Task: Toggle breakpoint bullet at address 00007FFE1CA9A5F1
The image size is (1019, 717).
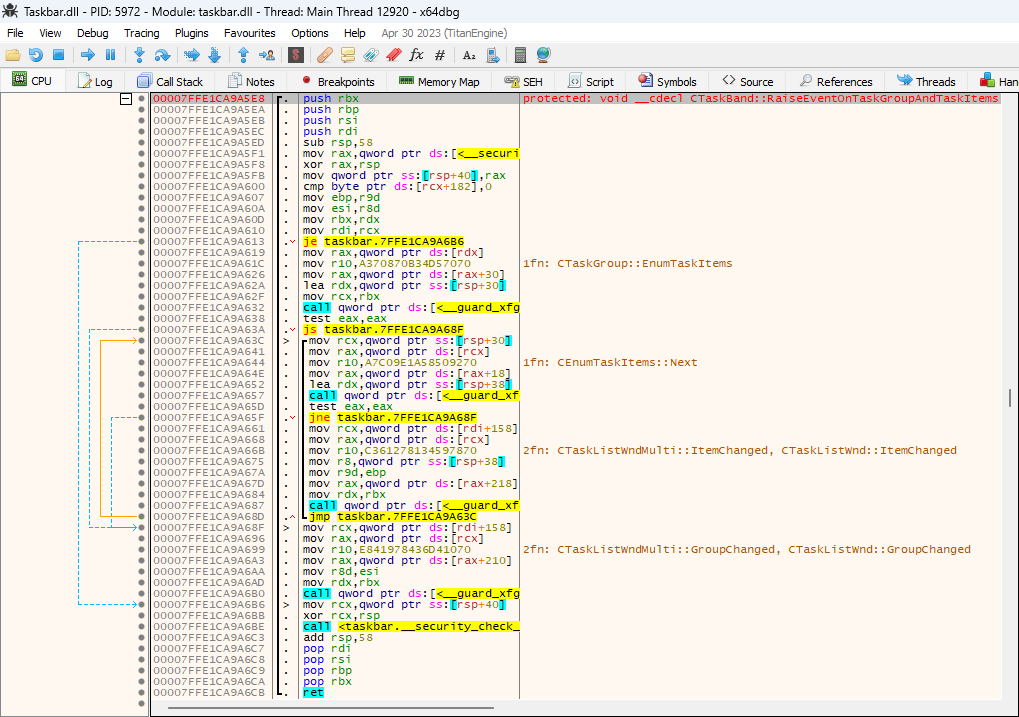Action: point(141,154)
